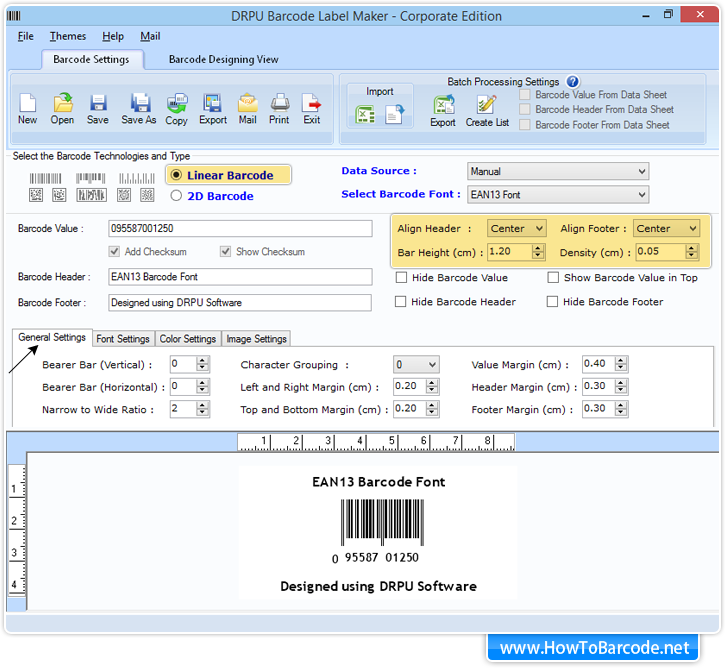Switch to Barcode Designing View tab
Screen dimensions: 725x668
click(223, 60)
